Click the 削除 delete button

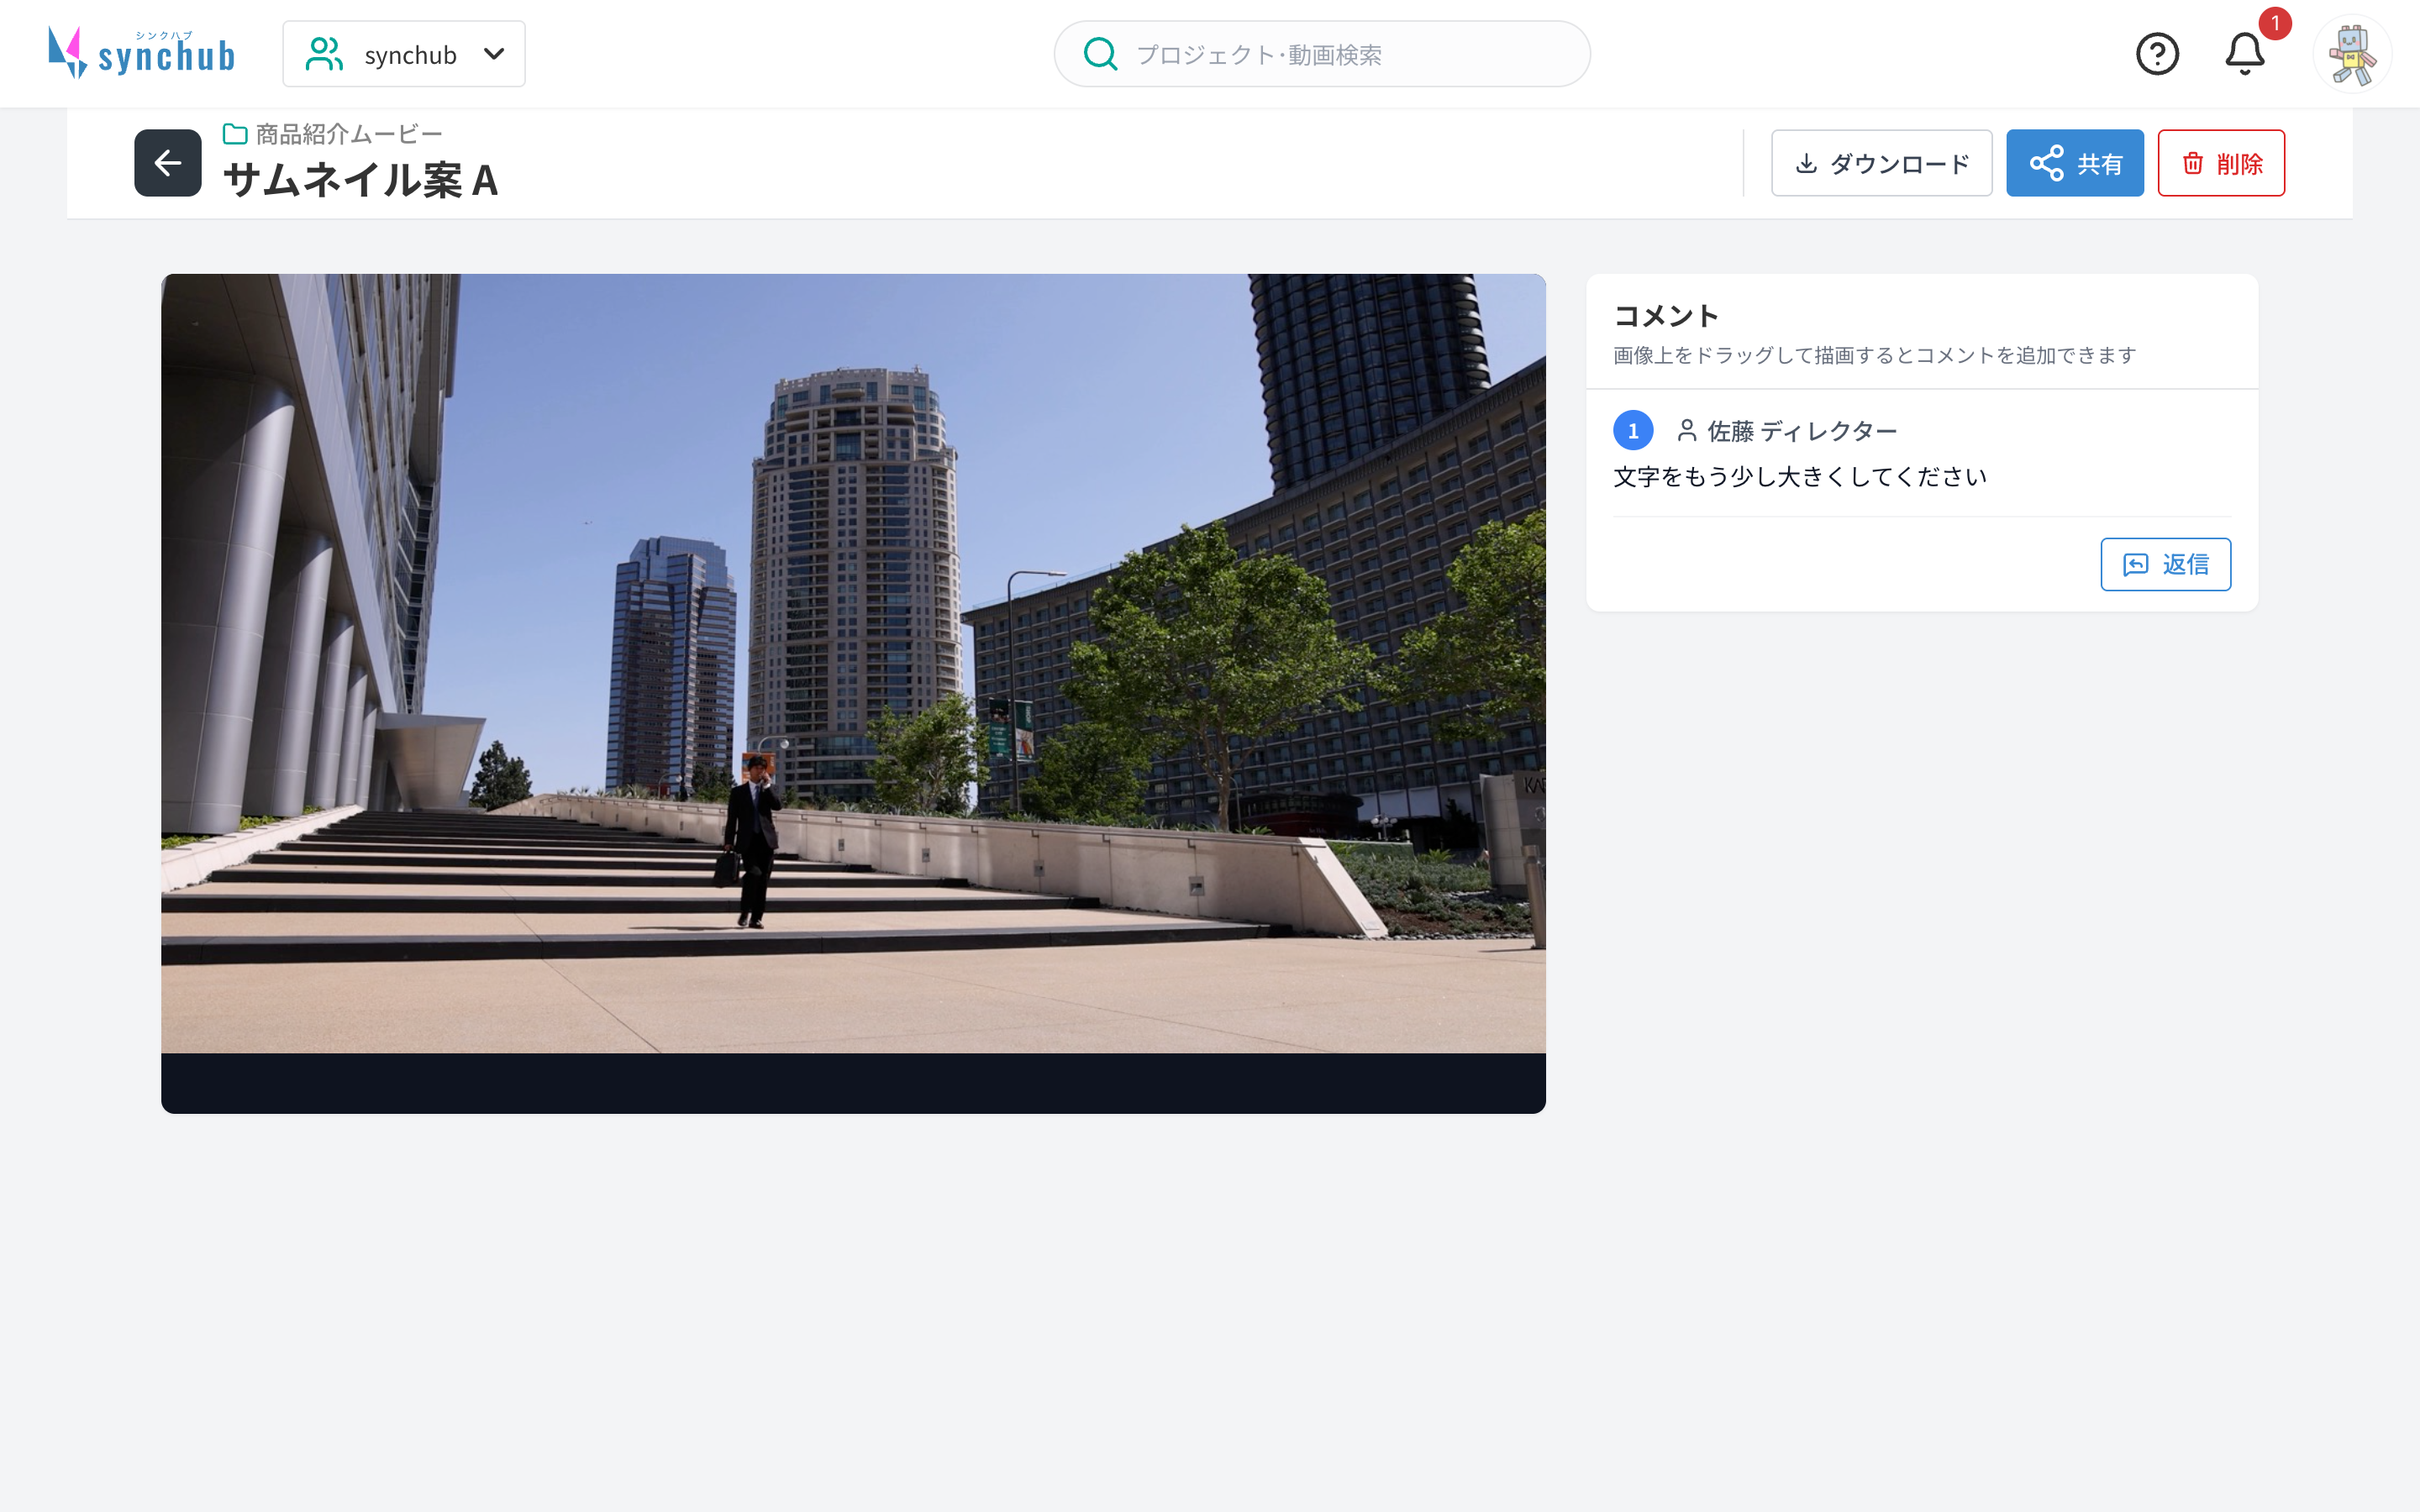[2221, 163]
